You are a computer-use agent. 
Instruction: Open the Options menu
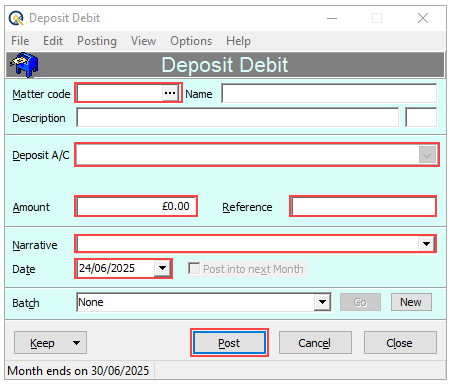[x=191, y=41]
